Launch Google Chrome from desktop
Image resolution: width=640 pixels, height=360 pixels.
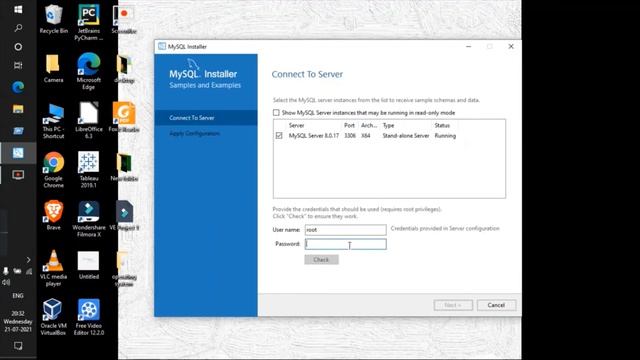tap(53, 170)
